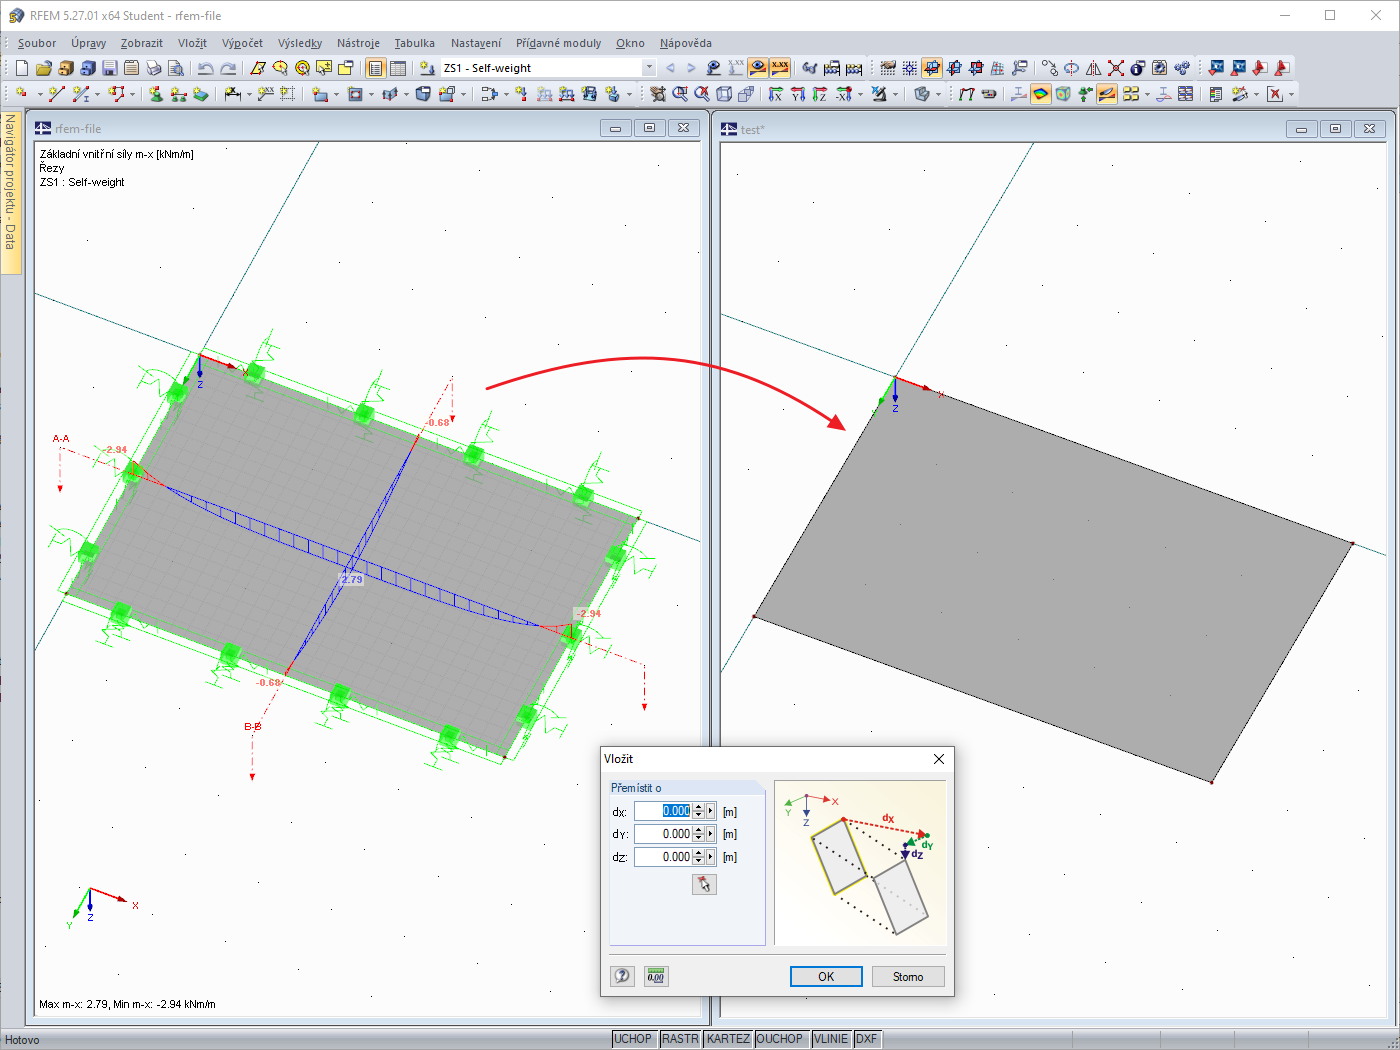Image resolution: width=1400 pixels, height=1050 pixels.
Task: Select view in X direction
Action: point(776,94)
